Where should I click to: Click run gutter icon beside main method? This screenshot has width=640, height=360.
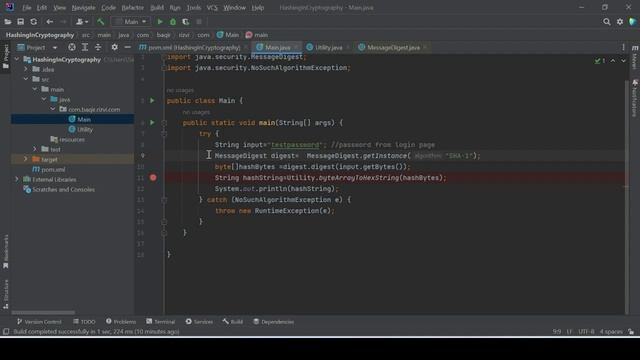point(152,122)
